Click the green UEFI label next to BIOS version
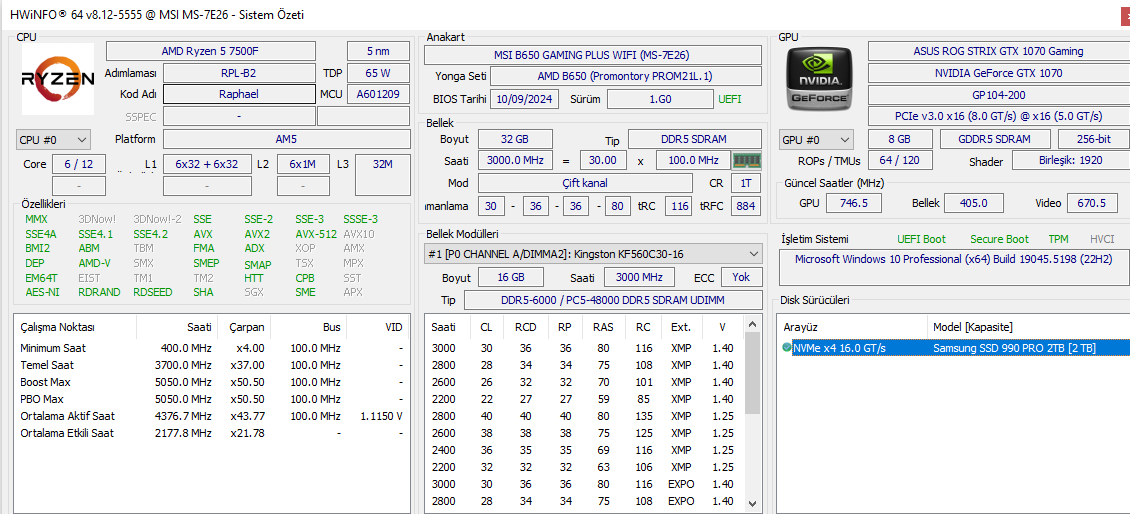Image resolution: width=1130 pixels, height=514 pixels. coord(729,99)
